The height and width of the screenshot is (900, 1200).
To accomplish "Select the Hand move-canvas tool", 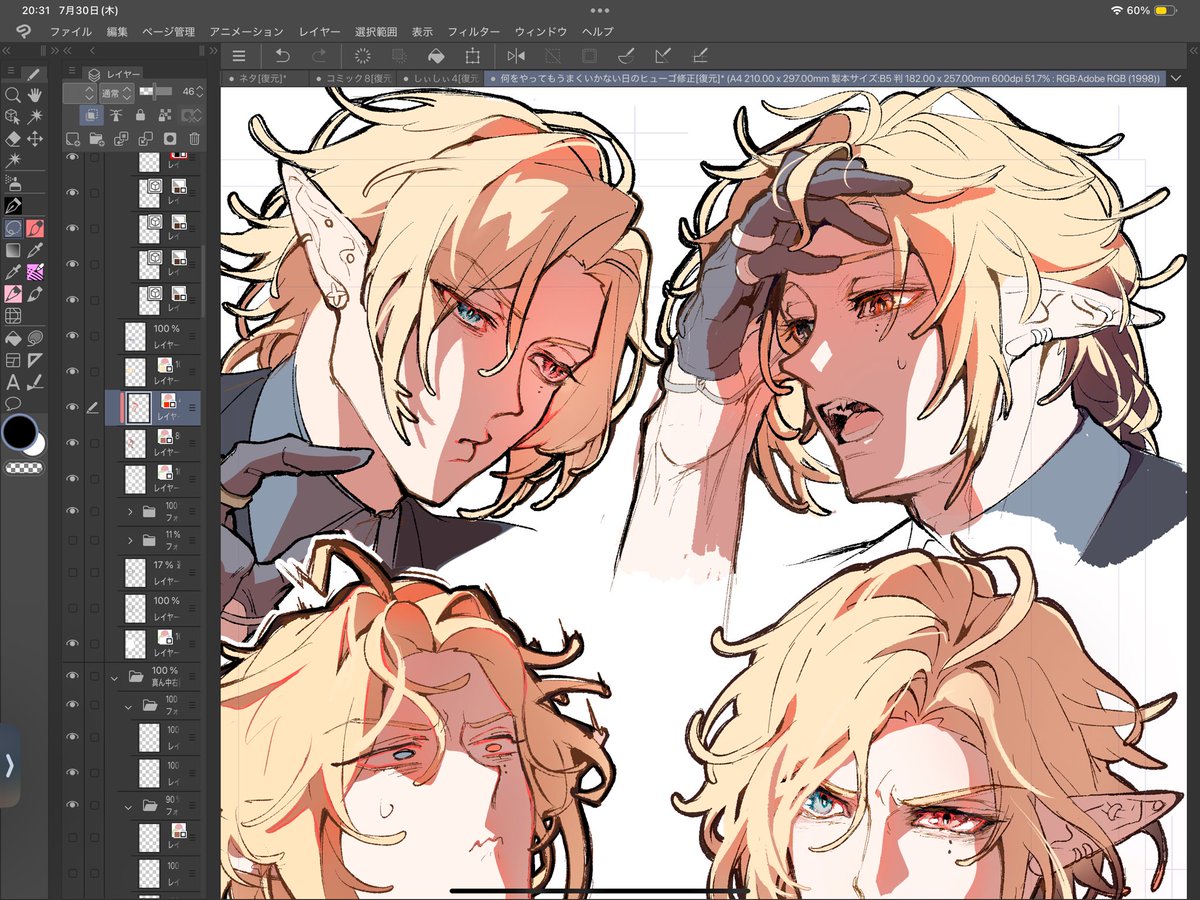I will 35,94.
